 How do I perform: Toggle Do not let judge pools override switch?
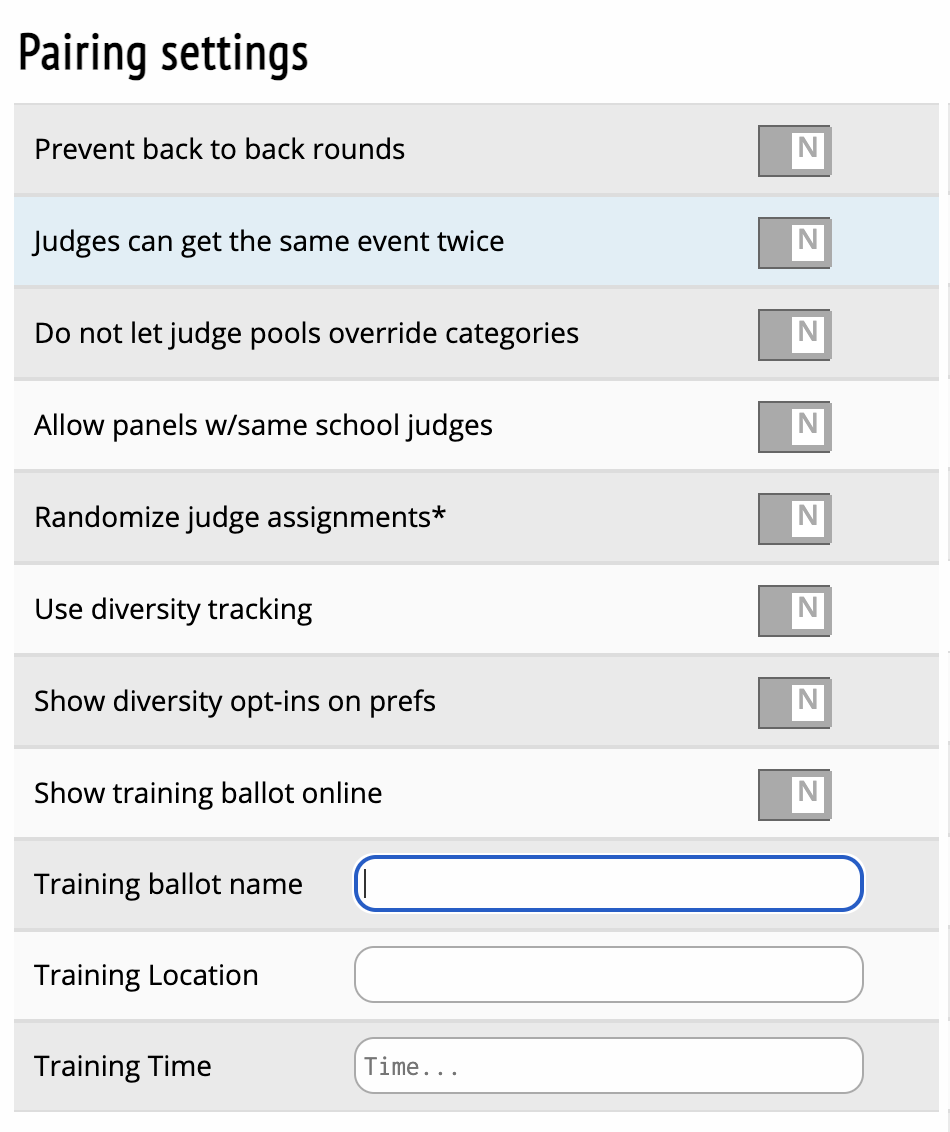794,334
